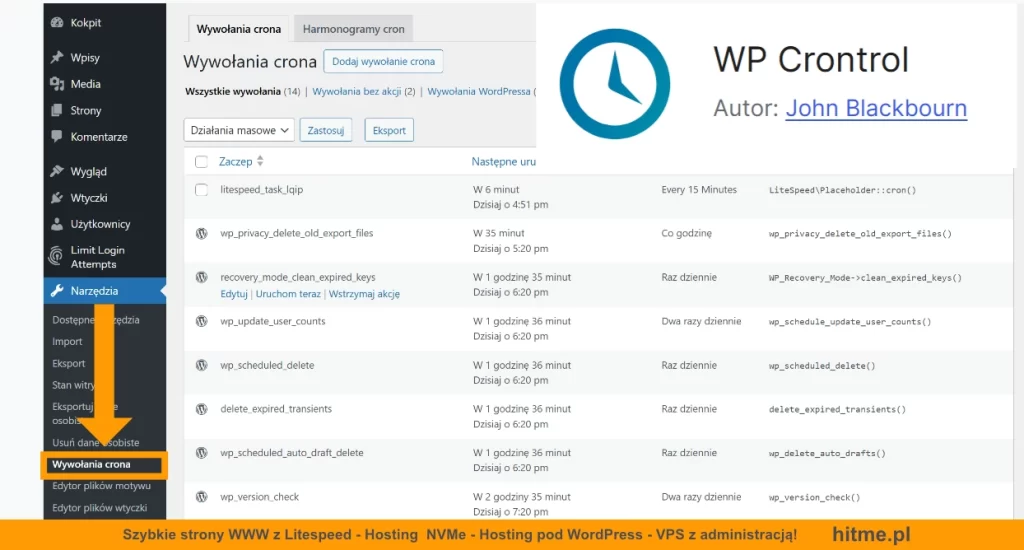
Task: Click WordPress logo beside wp_update_user_counts
Action: pos(201,321)
